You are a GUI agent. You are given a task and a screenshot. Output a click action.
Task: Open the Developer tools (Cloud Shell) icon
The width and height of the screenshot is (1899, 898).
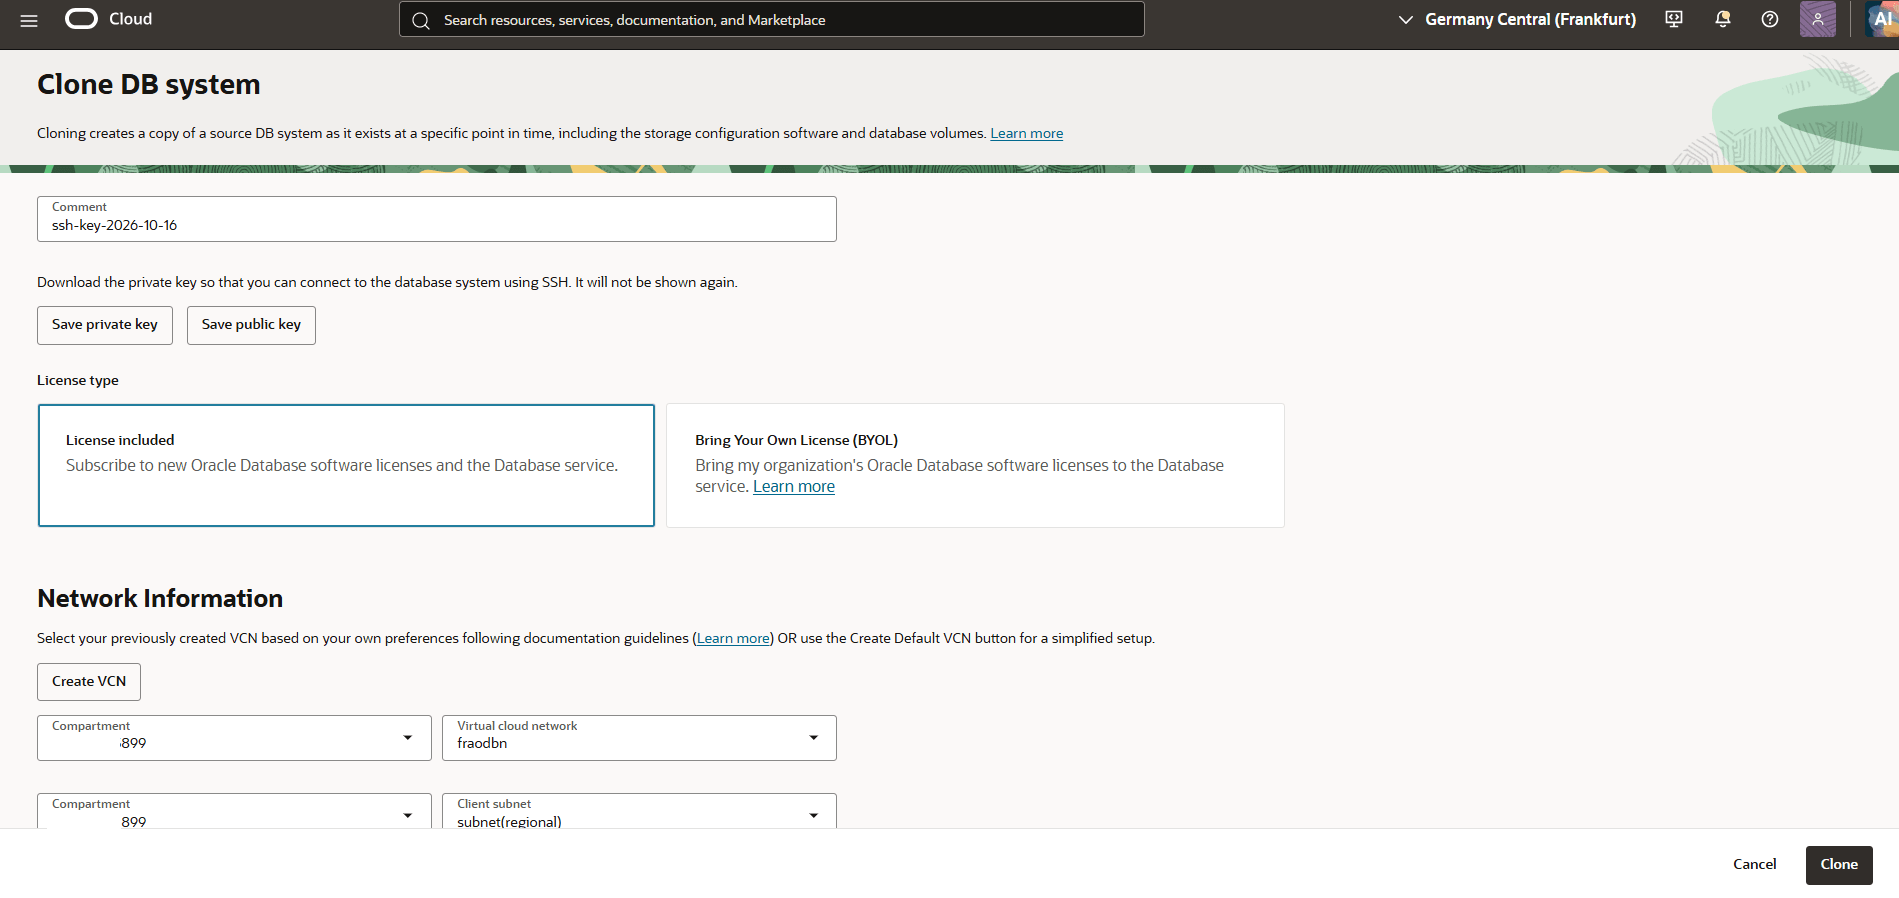click(x=1674, y=19)
